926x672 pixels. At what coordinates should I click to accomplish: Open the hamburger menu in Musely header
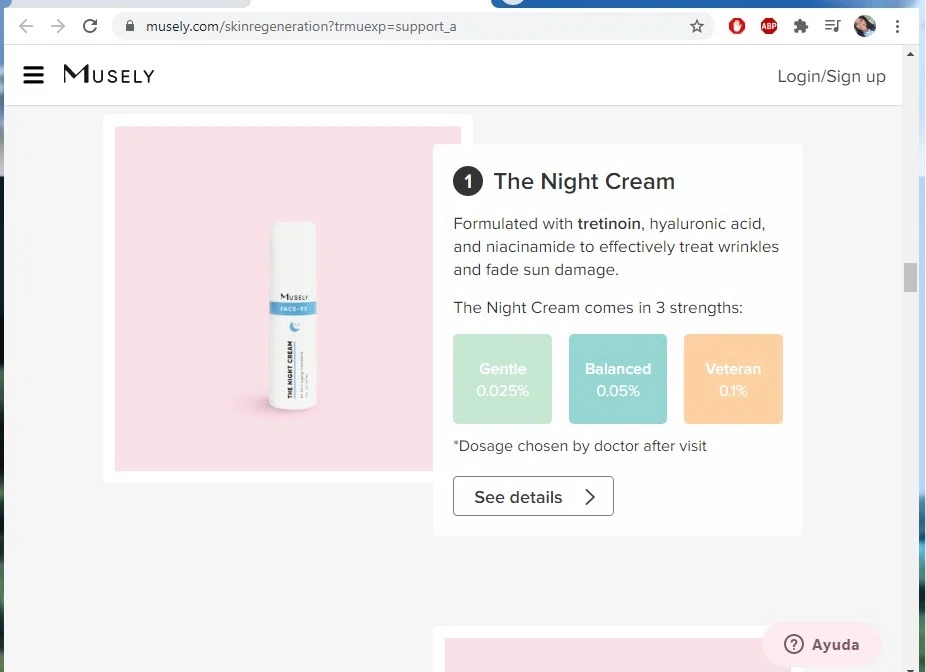[34, 75]
